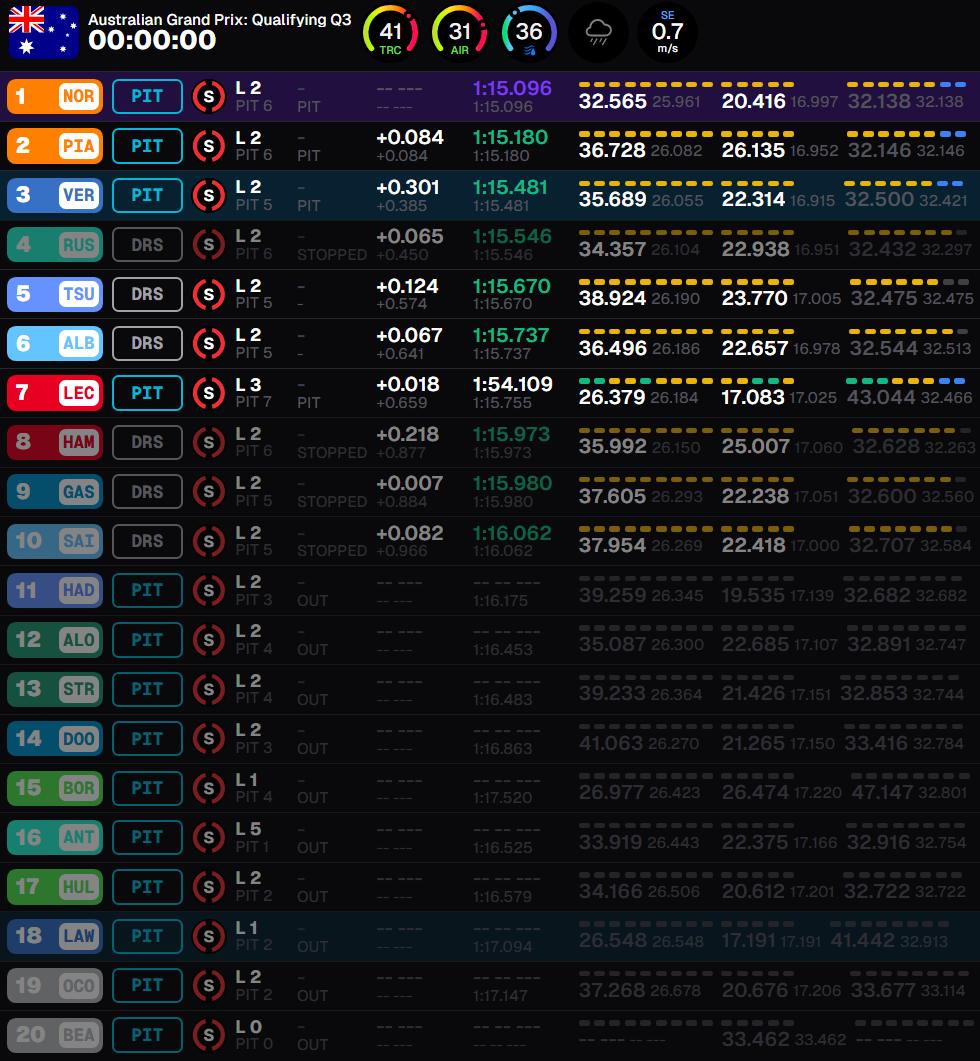The image size is (980, 1061).
Task: Select driver tag 1 NOR
Action: [55, 96]
